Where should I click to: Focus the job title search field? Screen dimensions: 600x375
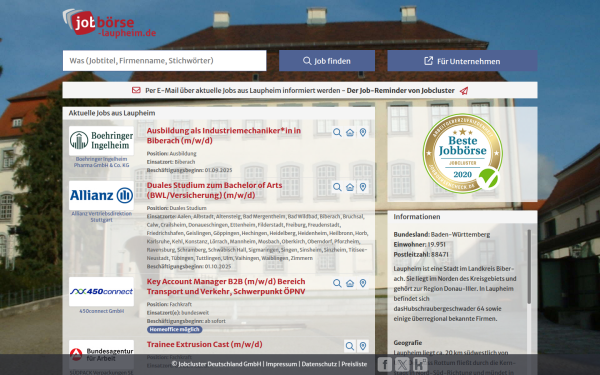point(165,60)
